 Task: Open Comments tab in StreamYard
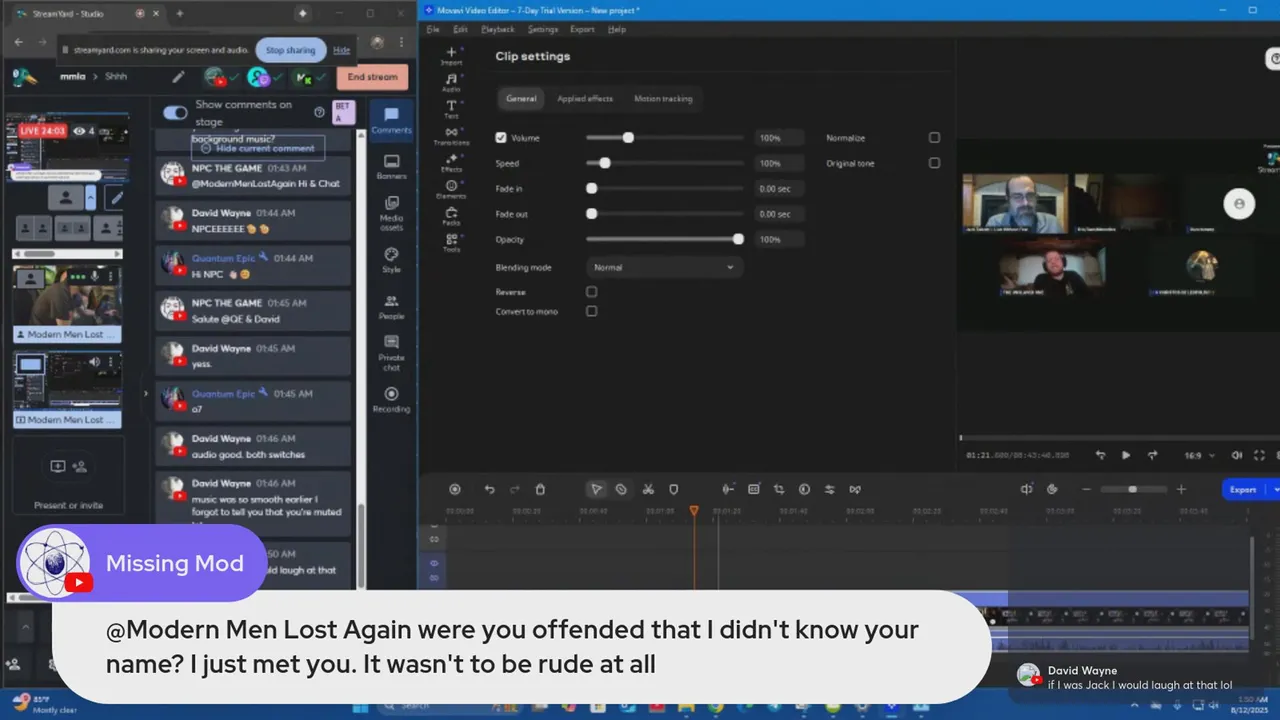click(391, 120)
